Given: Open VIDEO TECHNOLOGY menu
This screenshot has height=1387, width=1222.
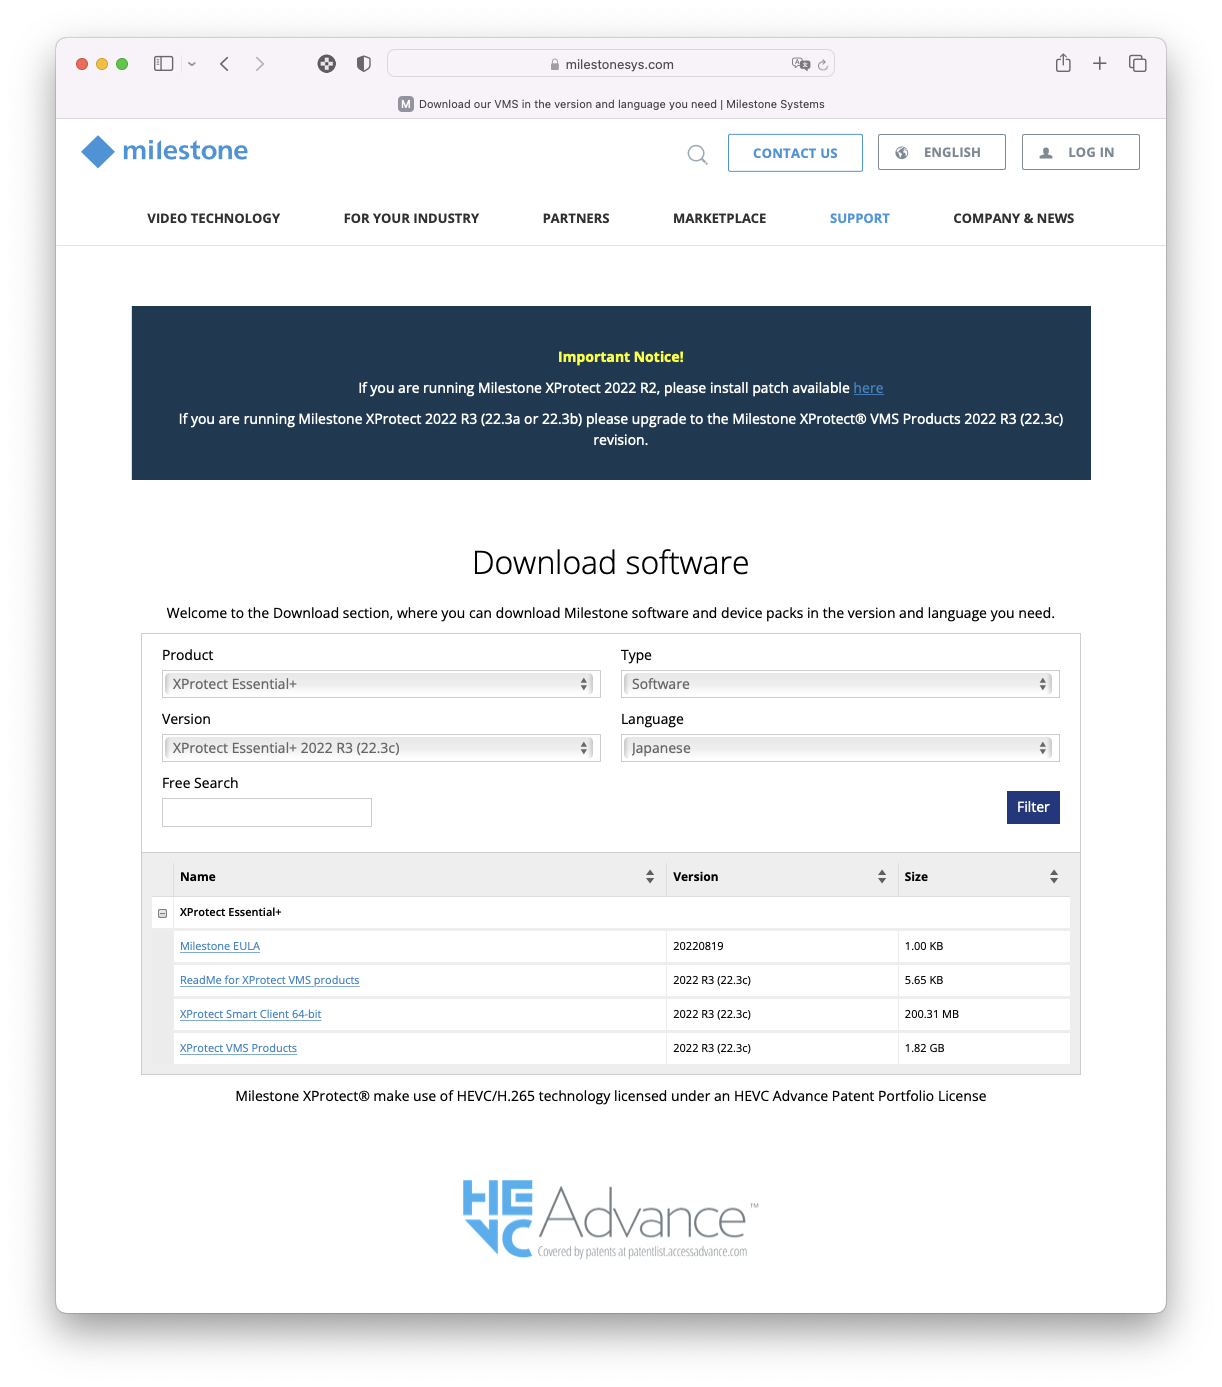Looking at the screenshot, I should (214, 218).
